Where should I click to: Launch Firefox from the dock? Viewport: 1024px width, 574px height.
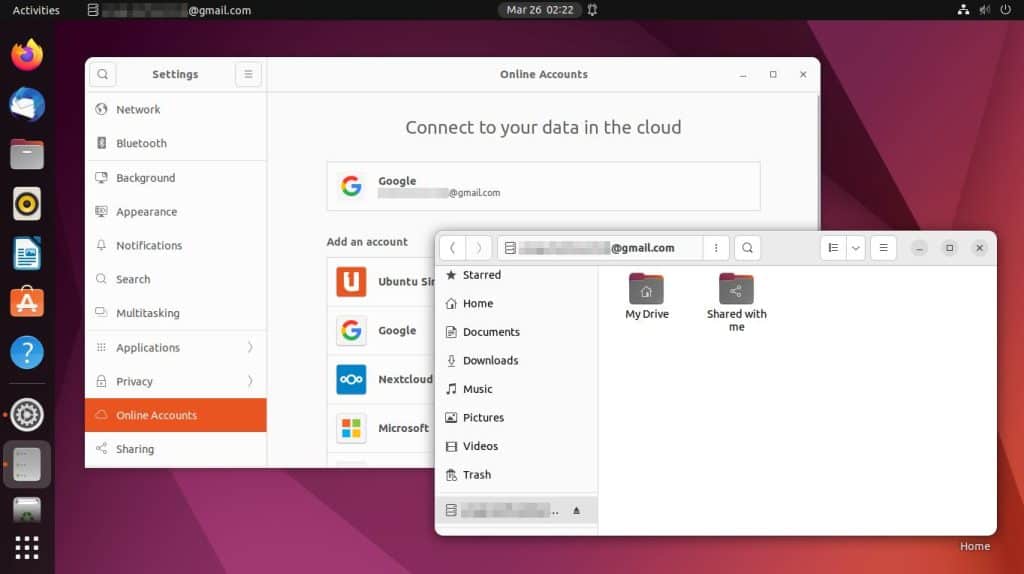(27, 55)
